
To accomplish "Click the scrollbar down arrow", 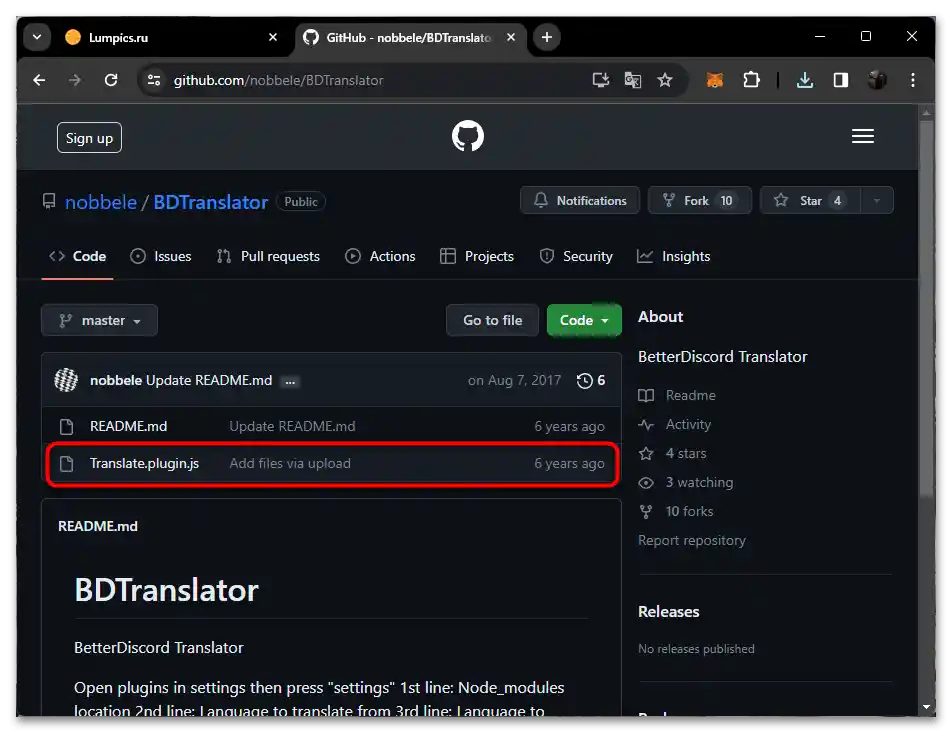I will click(926, 707).
